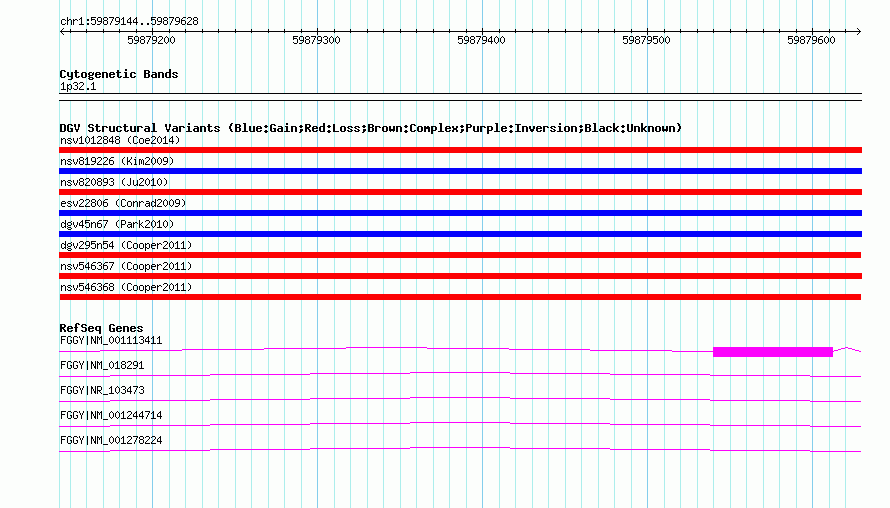Image resolution: width=890 pixels, height=508 pixels.
Task: Select transcript label FGGY|NM_018291
Action: [x=102, y=366]
